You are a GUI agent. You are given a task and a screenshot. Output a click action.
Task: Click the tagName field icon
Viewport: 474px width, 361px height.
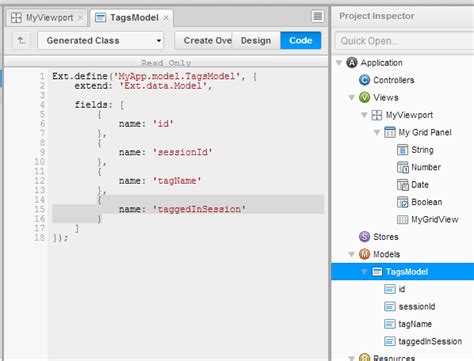[x=390, y=324]
